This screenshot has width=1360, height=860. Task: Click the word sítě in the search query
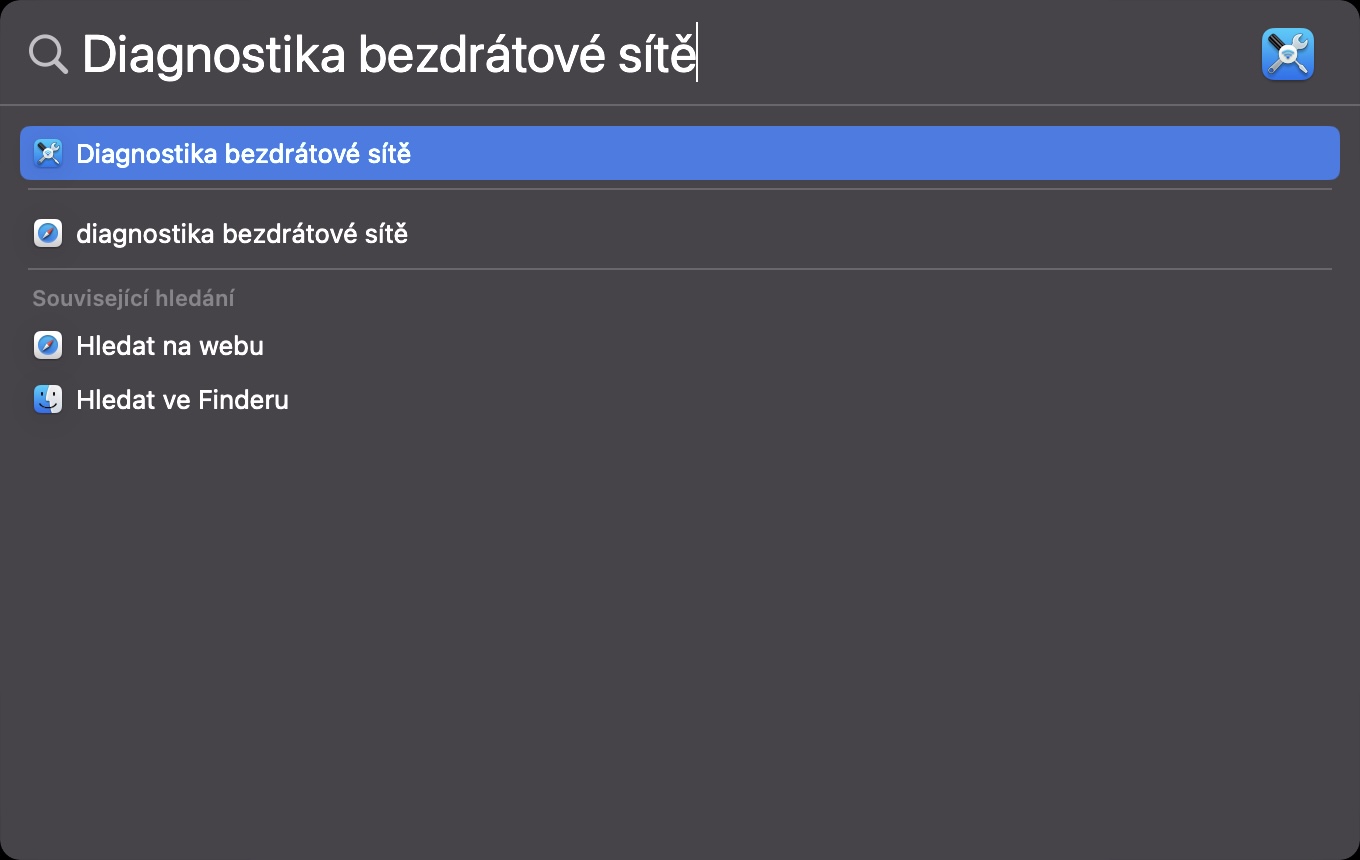tap(651, 54)
